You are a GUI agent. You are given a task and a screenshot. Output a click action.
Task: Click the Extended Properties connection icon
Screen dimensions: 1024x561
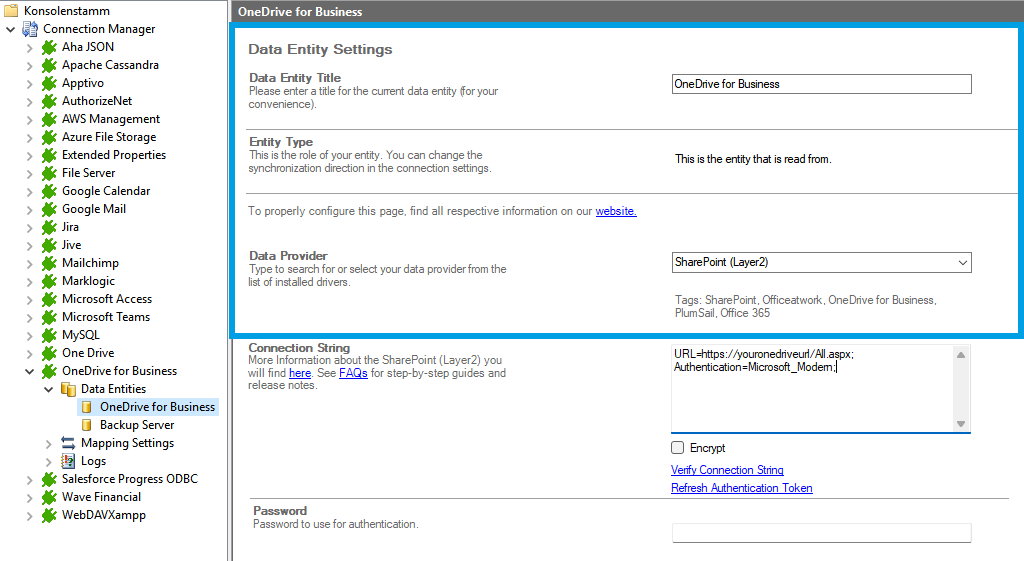49,155
